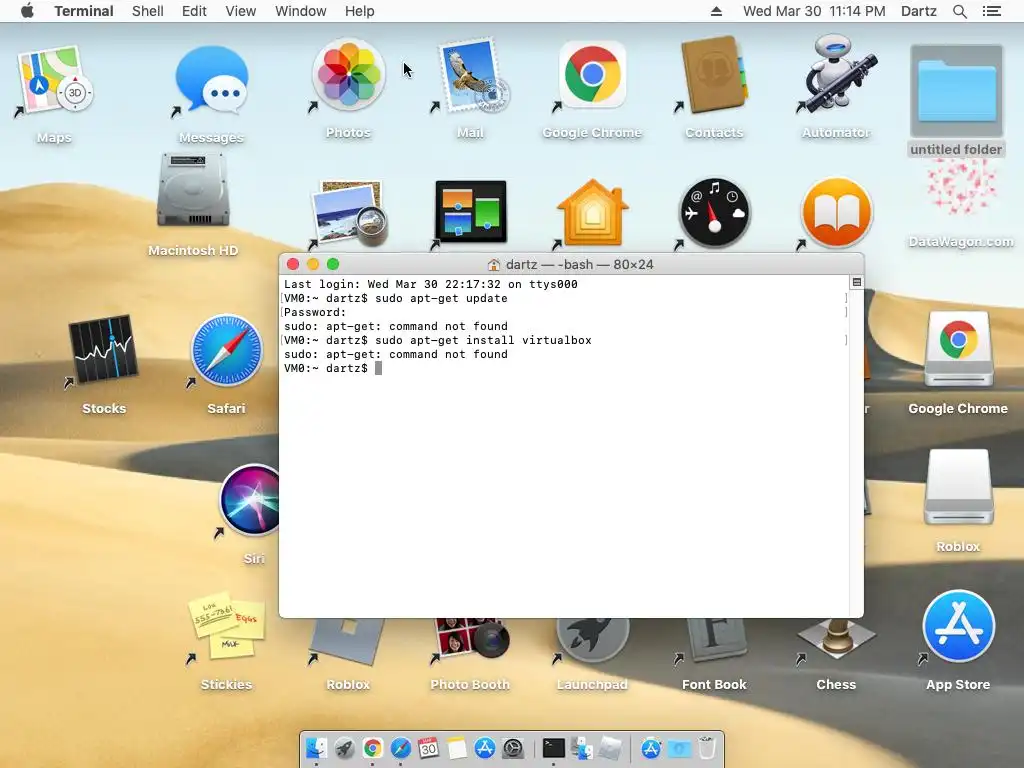Select the Macintosh HD drive icon
The height and width of the screenshot is (768, 1024).
coord(193,190)
